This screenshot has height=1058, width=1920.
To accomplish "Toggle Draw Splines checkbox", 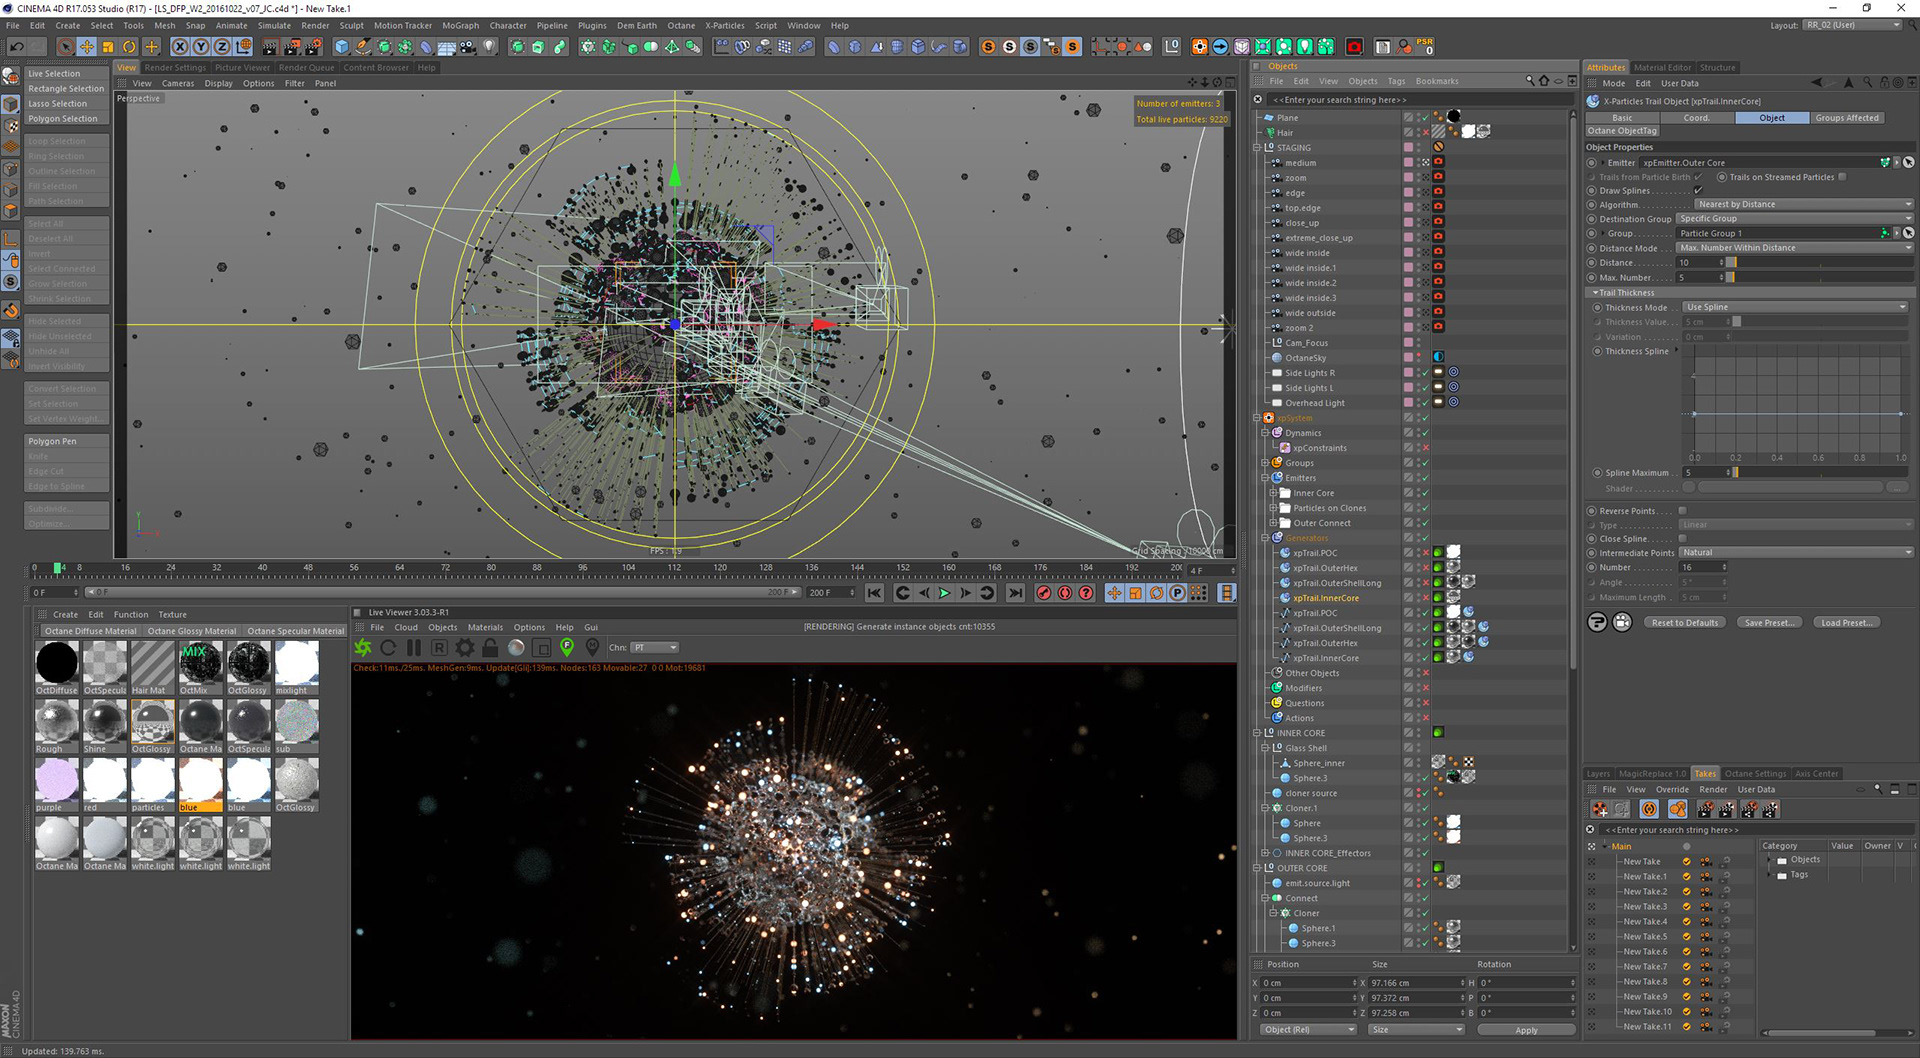I will 1698,190.
